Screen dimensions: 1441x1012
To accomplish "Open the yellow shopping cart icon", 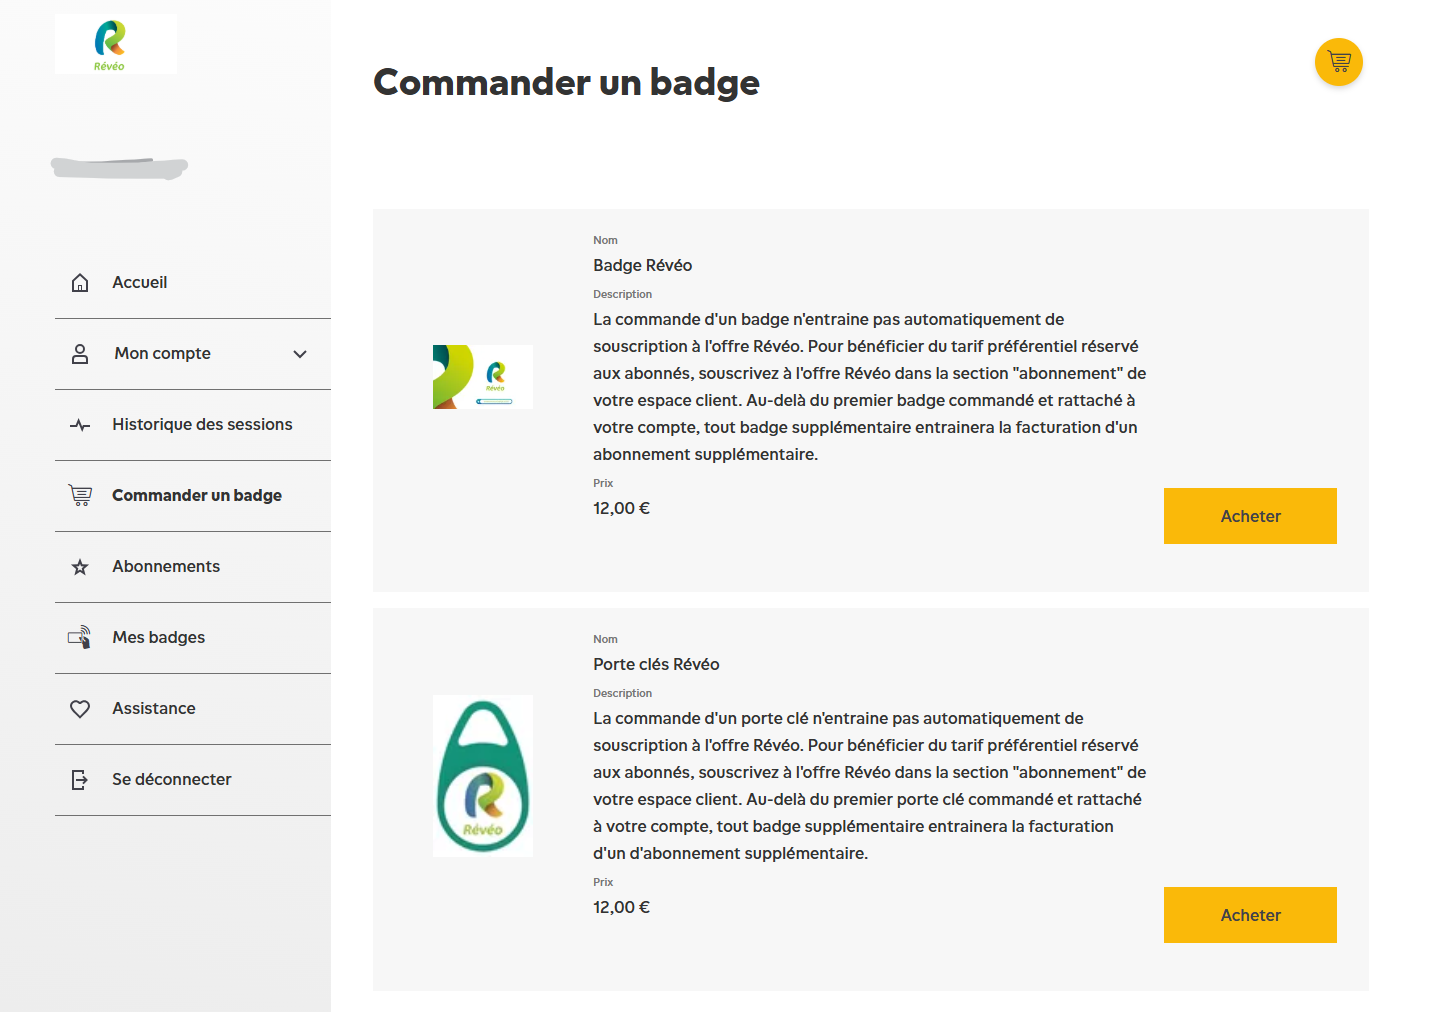I will pos(1338,62).
